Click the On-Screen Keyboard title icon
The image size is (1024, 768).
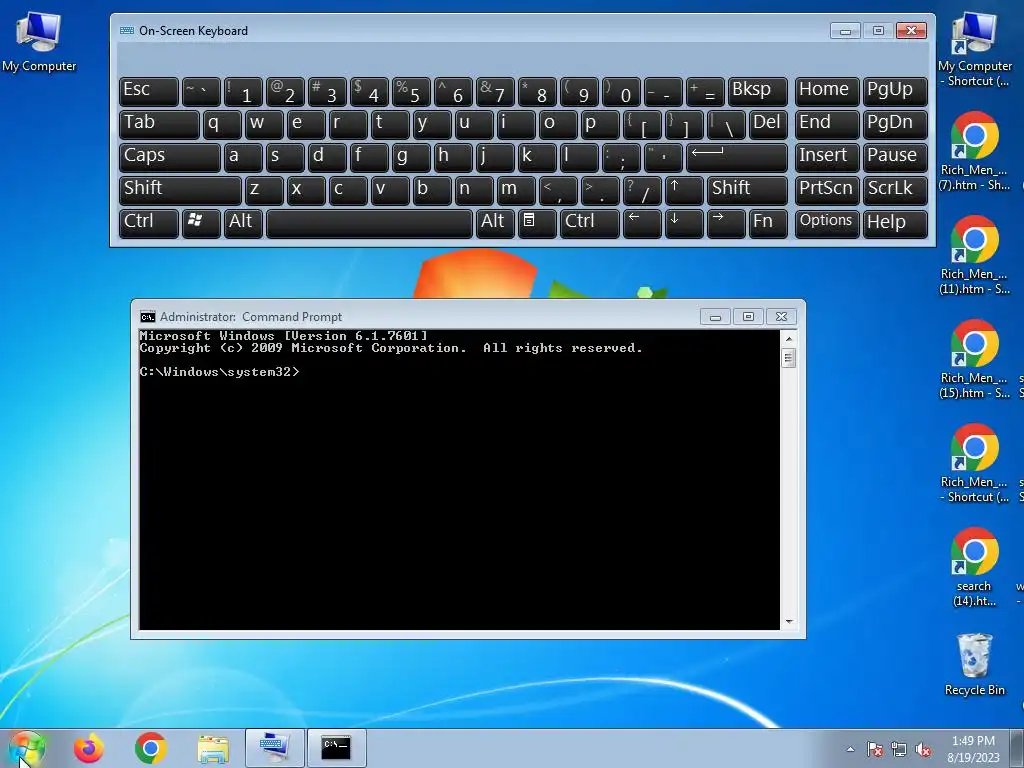click(127, 31)
